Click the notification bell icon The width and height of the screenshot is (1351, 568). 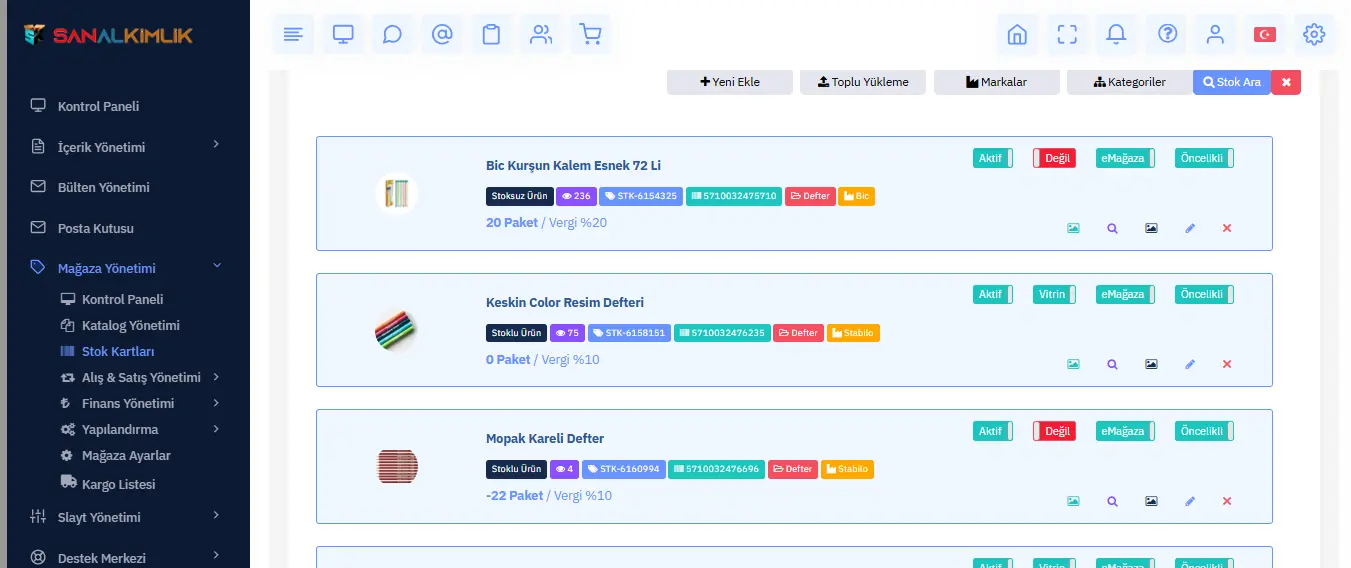click(x=1116, y=35)
